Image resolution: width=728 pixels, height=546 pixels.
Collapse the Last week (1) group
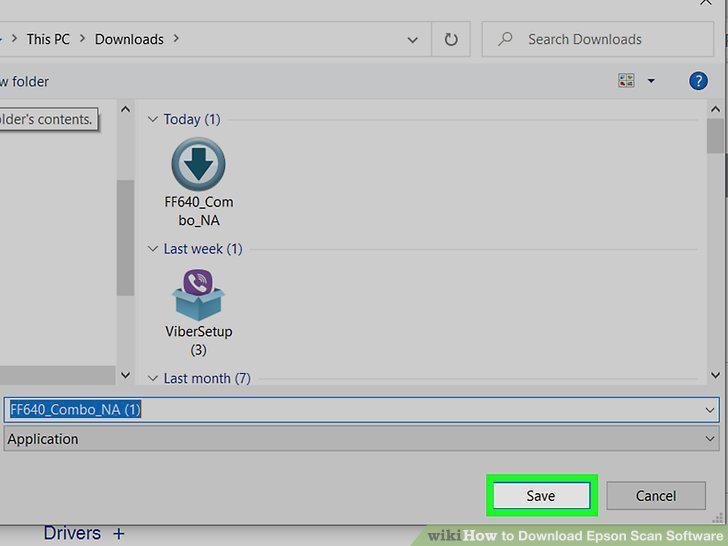point(152,249)
